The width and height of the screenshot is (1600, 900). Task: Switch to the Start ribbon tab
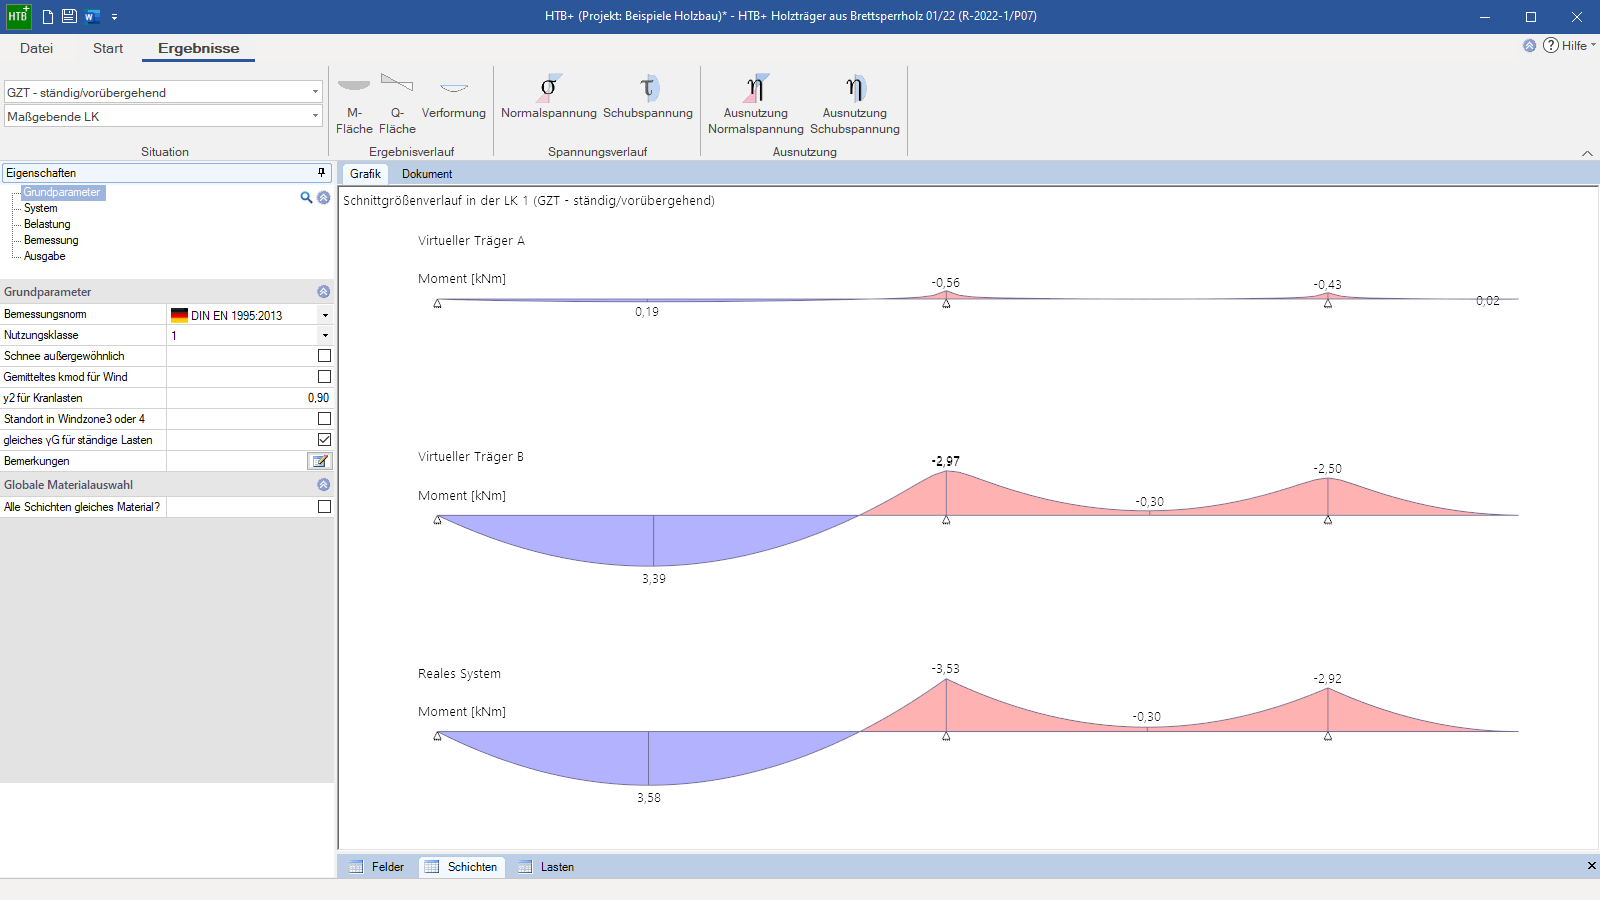(x=108, y=48)
